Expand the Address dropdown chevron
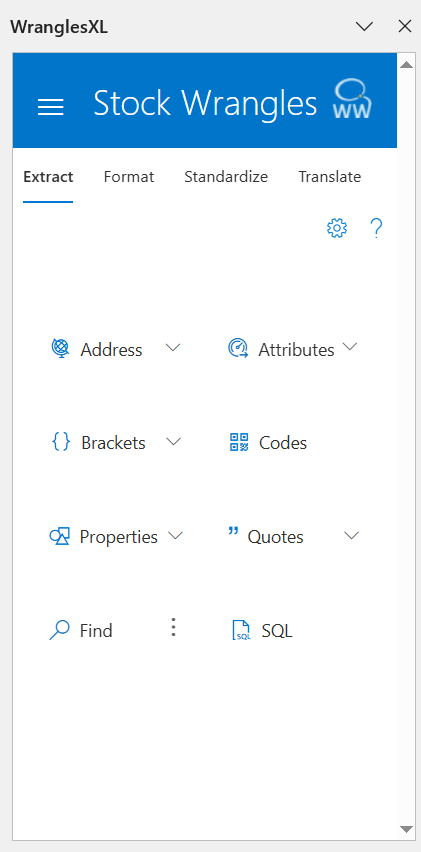This screenshot has height=852, width=421. [x=173, y=348]
